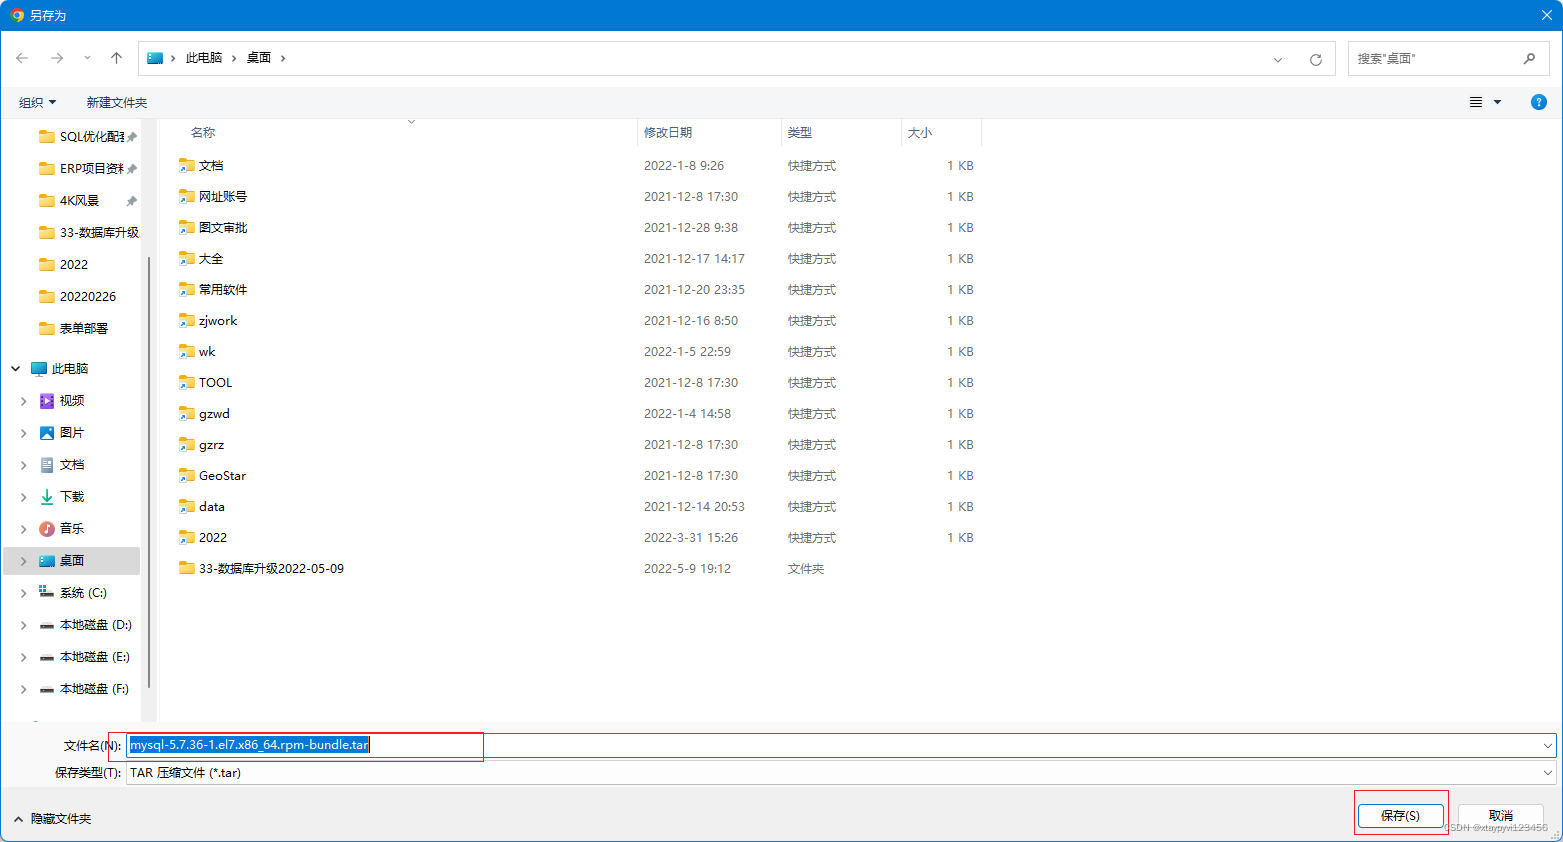Navigate to 此电脑 via the breadcrumb
1563x842 pixels.
(x=203, y=57)
